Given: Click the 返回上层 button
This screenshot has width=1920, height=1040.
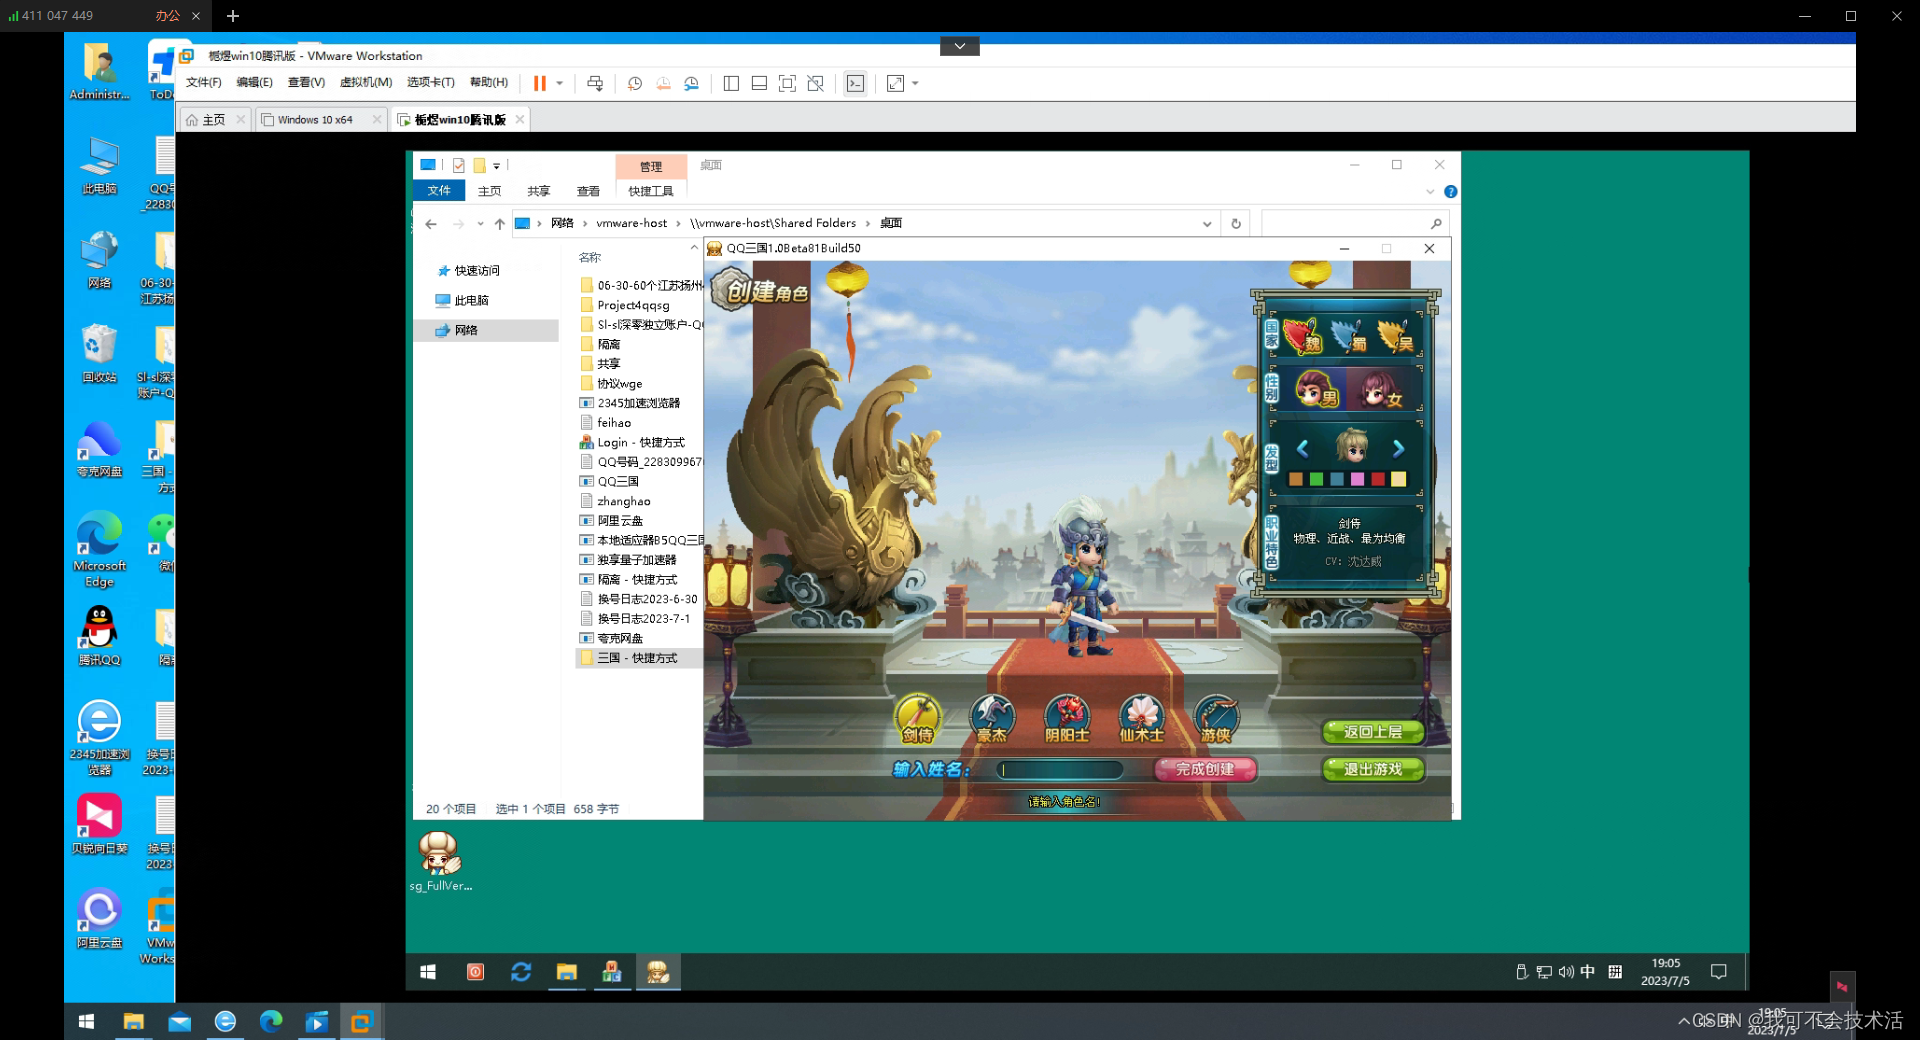Looking at the screenshot, I should (x=1373, y=732).
